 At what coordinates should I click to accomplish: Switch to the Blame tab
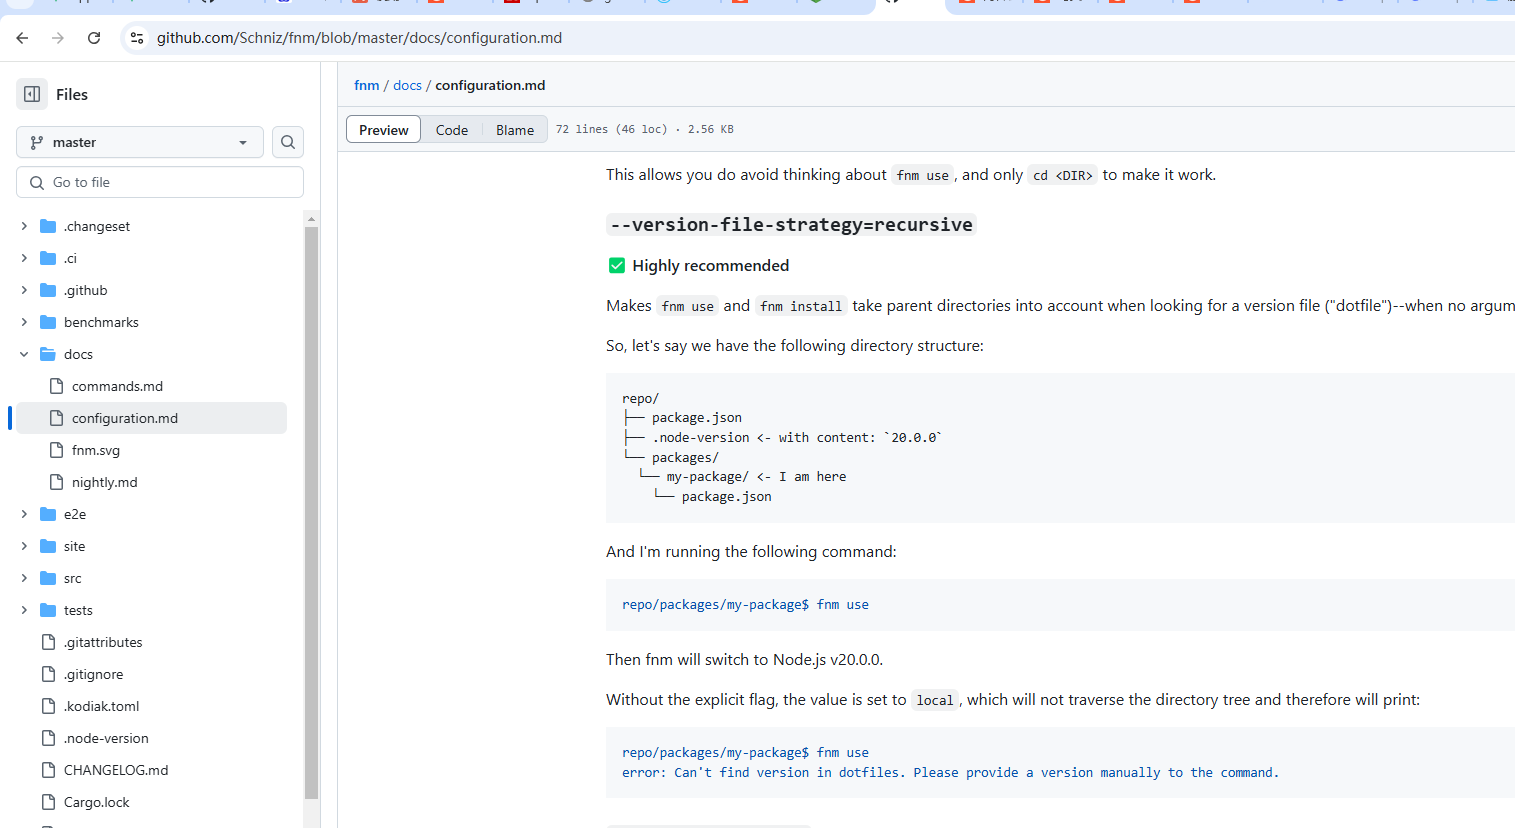(515, 130)
